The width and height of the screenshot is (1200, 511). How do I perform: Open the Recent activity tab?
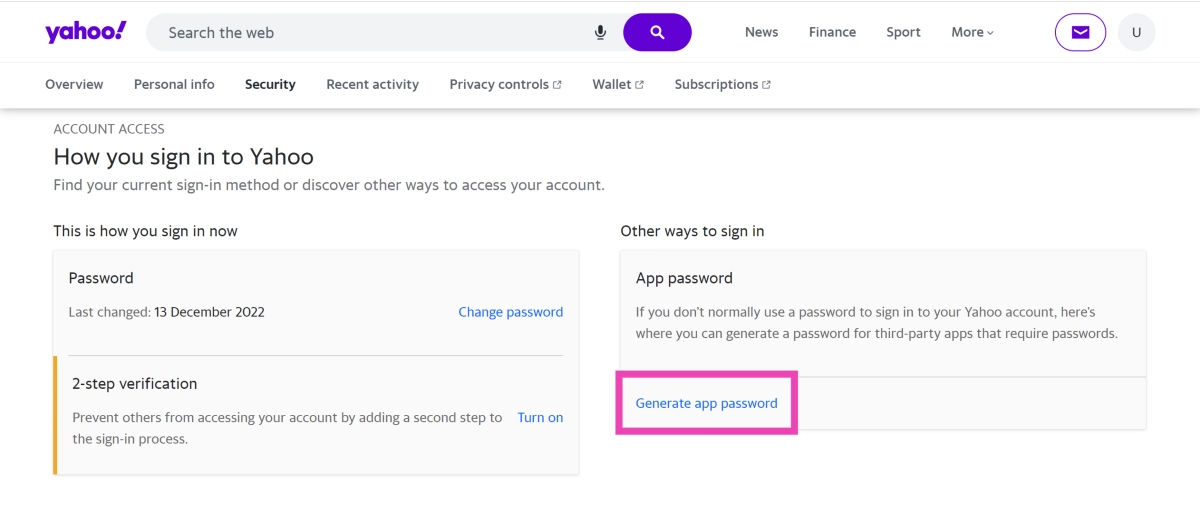click(372, 84)
